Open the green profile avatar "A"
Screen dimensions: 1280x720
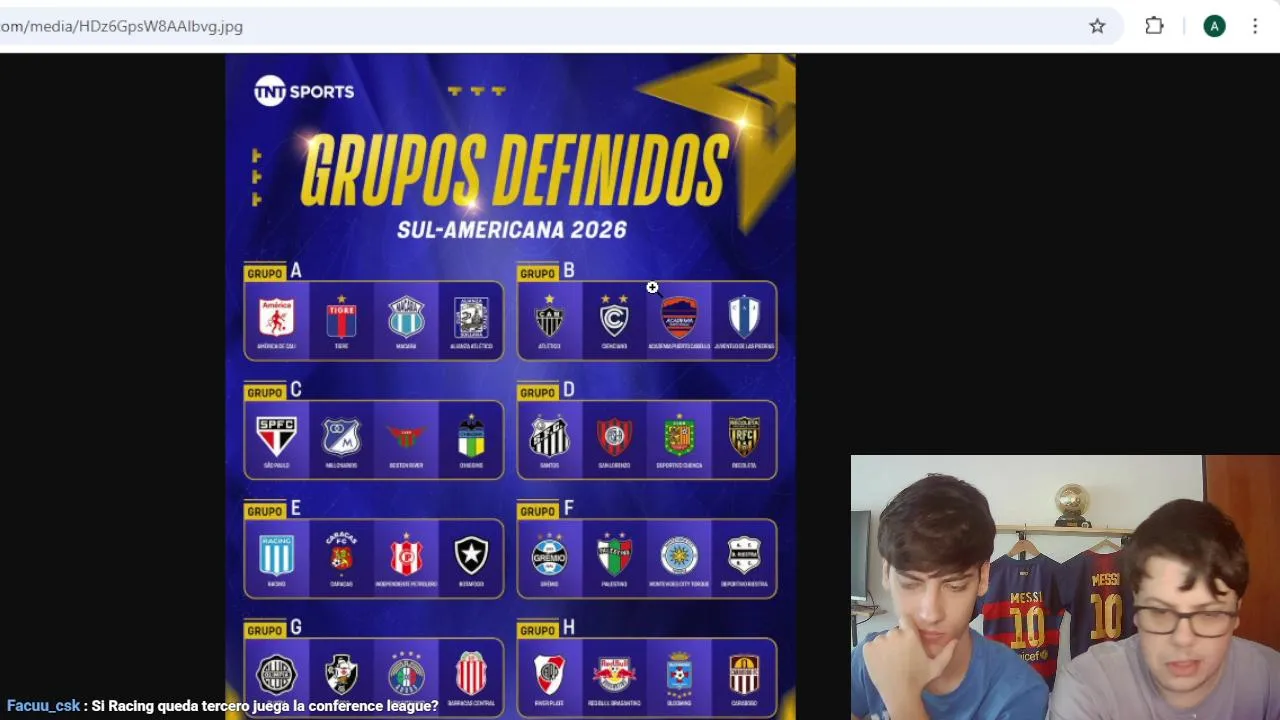[1214, 26]
